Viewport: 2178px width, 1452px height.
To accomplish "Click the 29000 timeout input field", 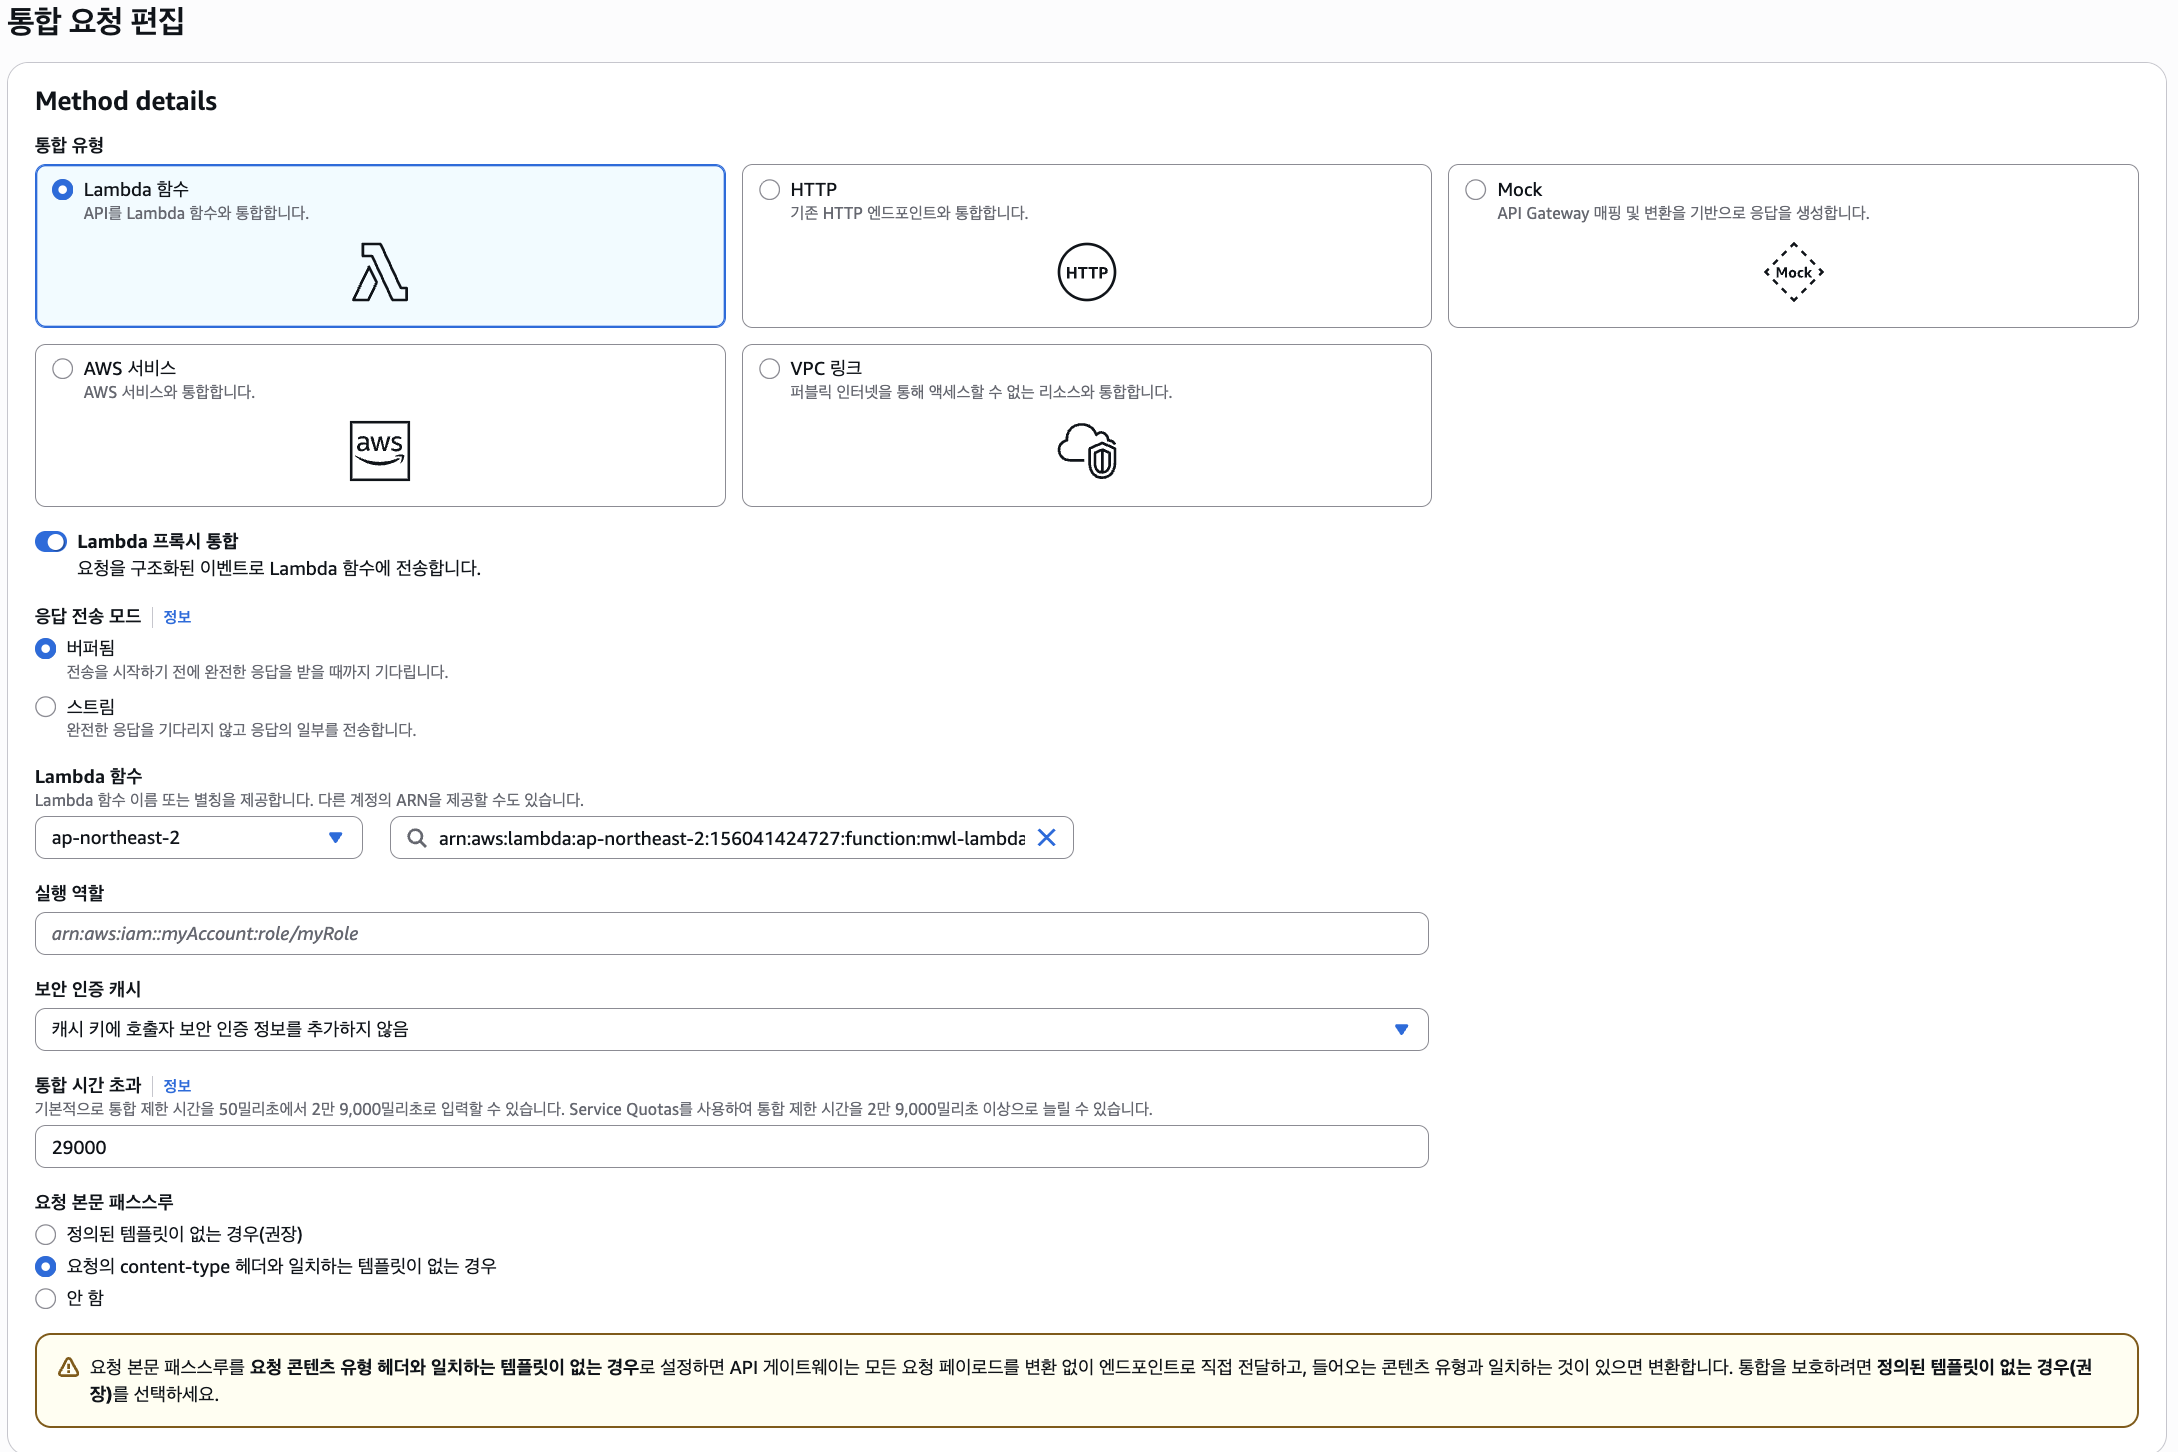I will click(731, 1147).
